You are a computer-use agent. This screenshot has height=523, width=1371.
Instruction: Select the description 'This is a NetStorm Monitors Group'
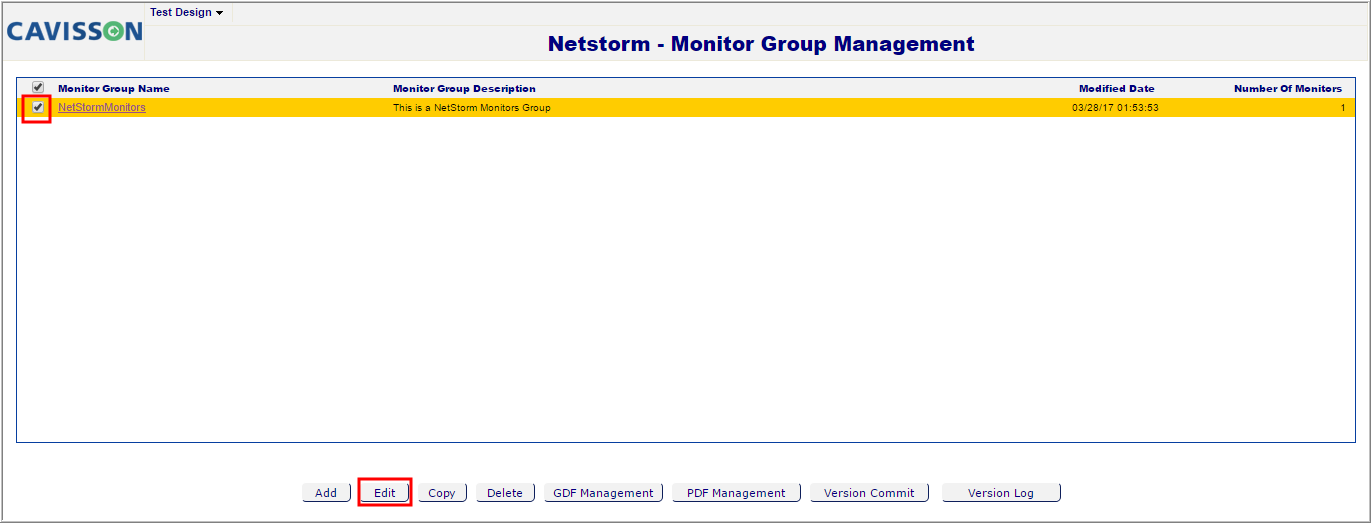[x=472, y=108]
